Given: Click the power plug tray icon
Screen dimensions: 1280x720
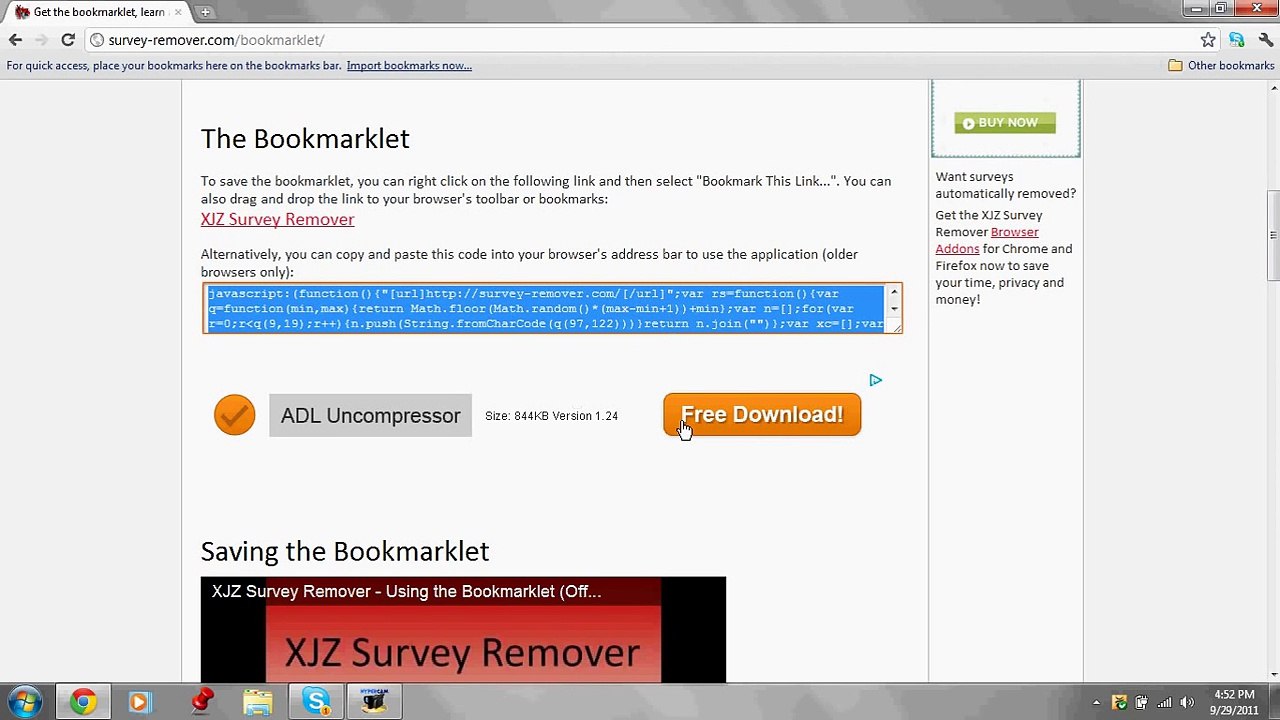Looking at the screenshot, I should [x=1141, y=703].
